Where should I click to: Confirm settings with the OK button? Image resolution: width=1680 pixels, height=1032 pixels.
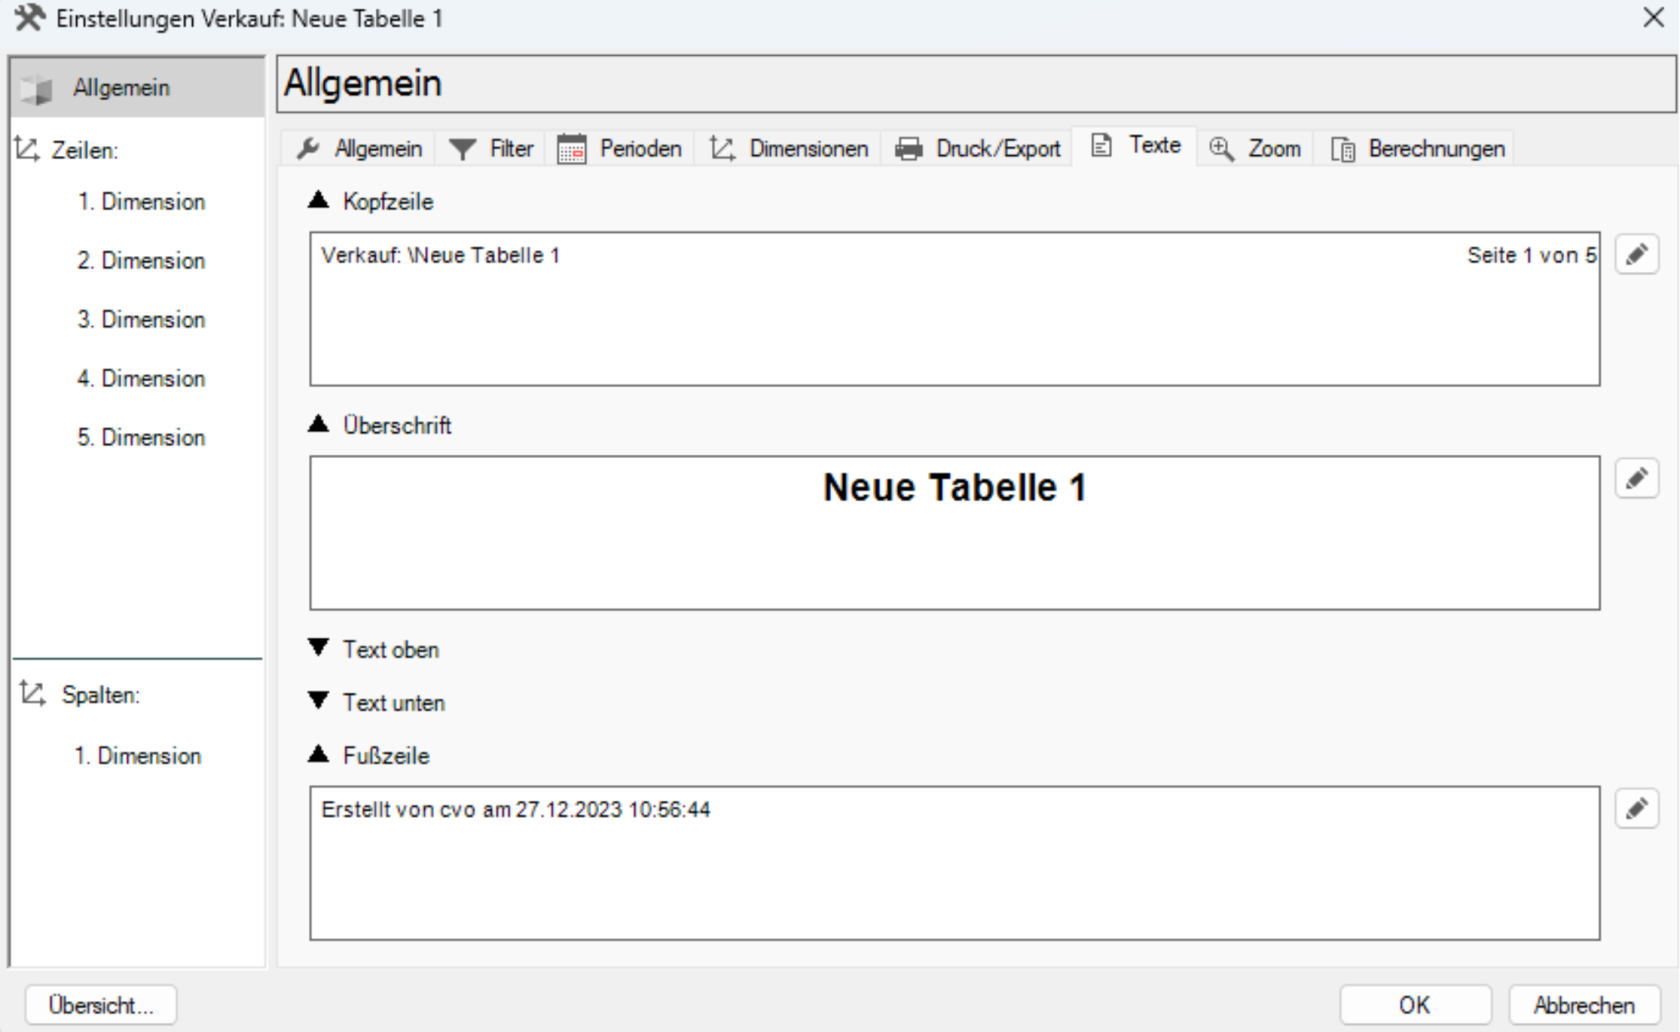coord(1415,1005)
